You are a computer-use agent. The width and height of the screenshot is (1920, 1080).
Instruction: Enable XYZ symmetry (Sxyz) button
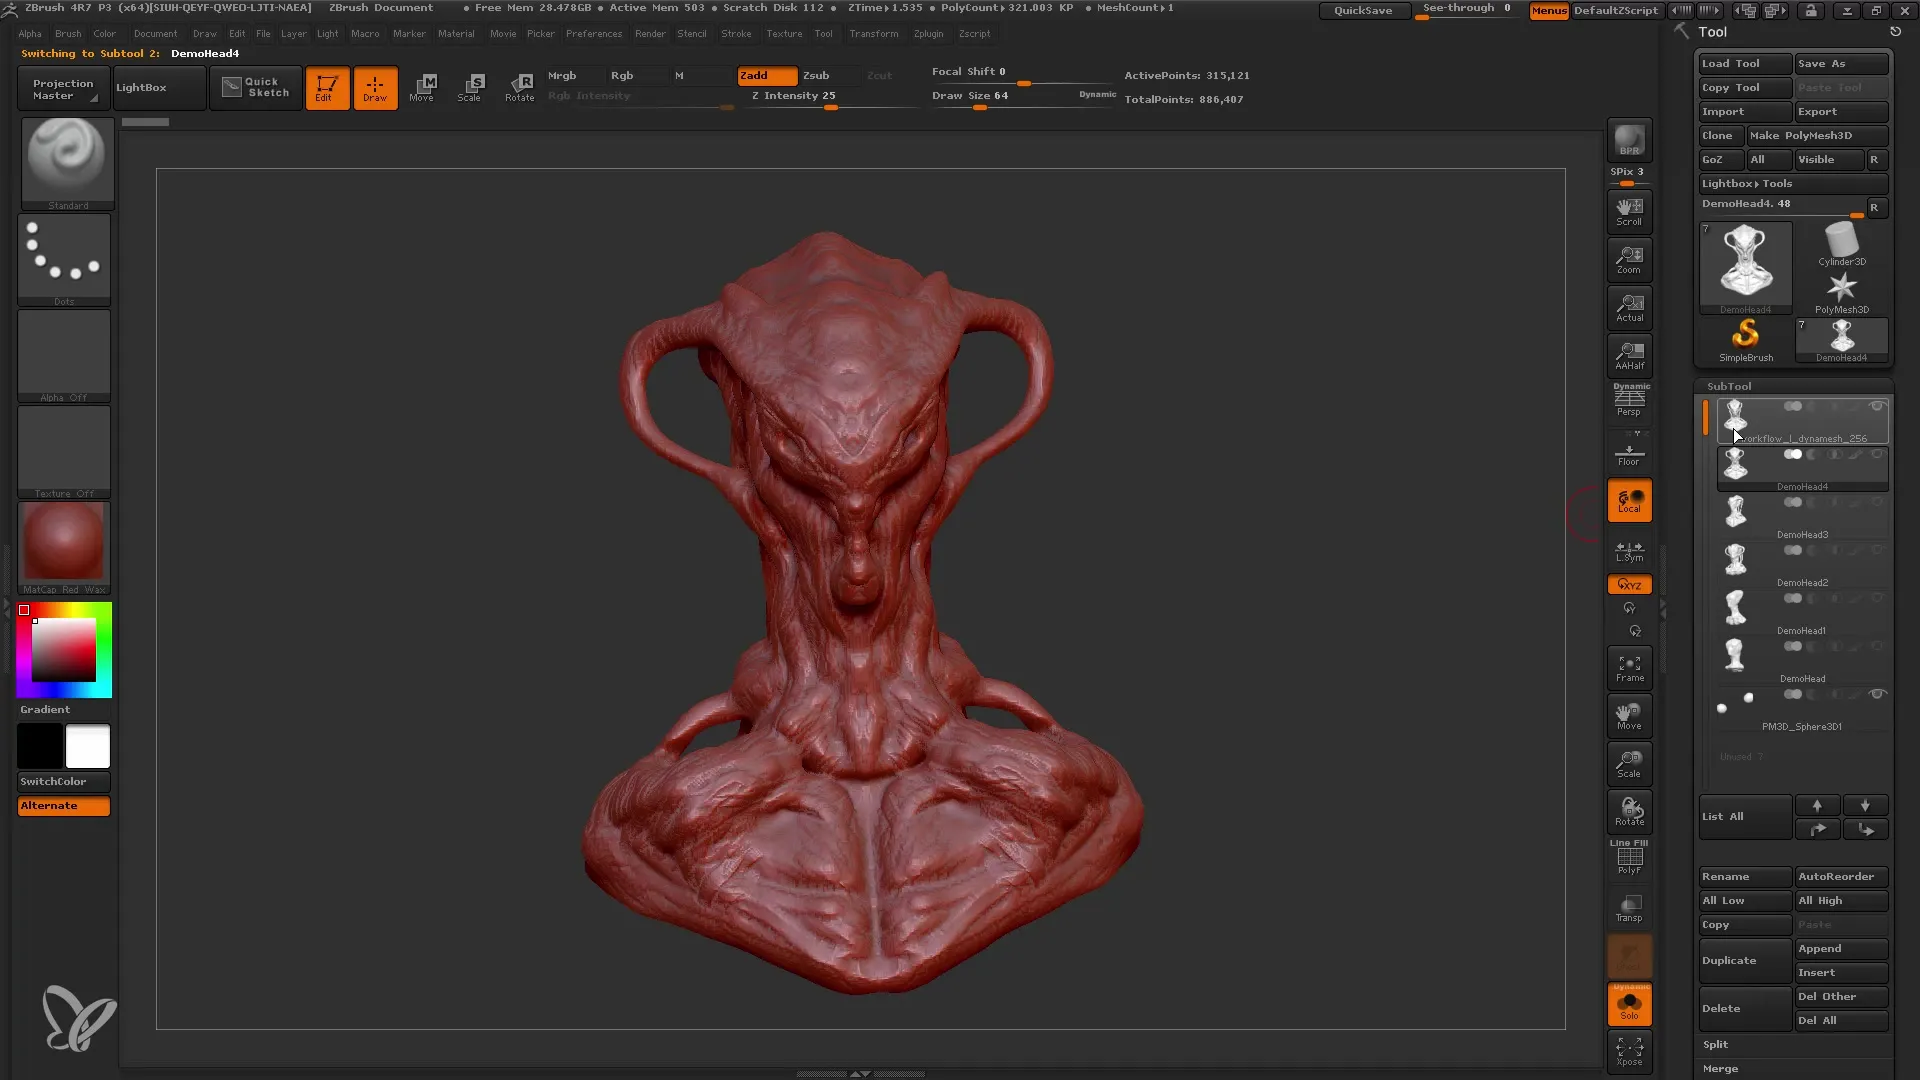point(1630,584)
